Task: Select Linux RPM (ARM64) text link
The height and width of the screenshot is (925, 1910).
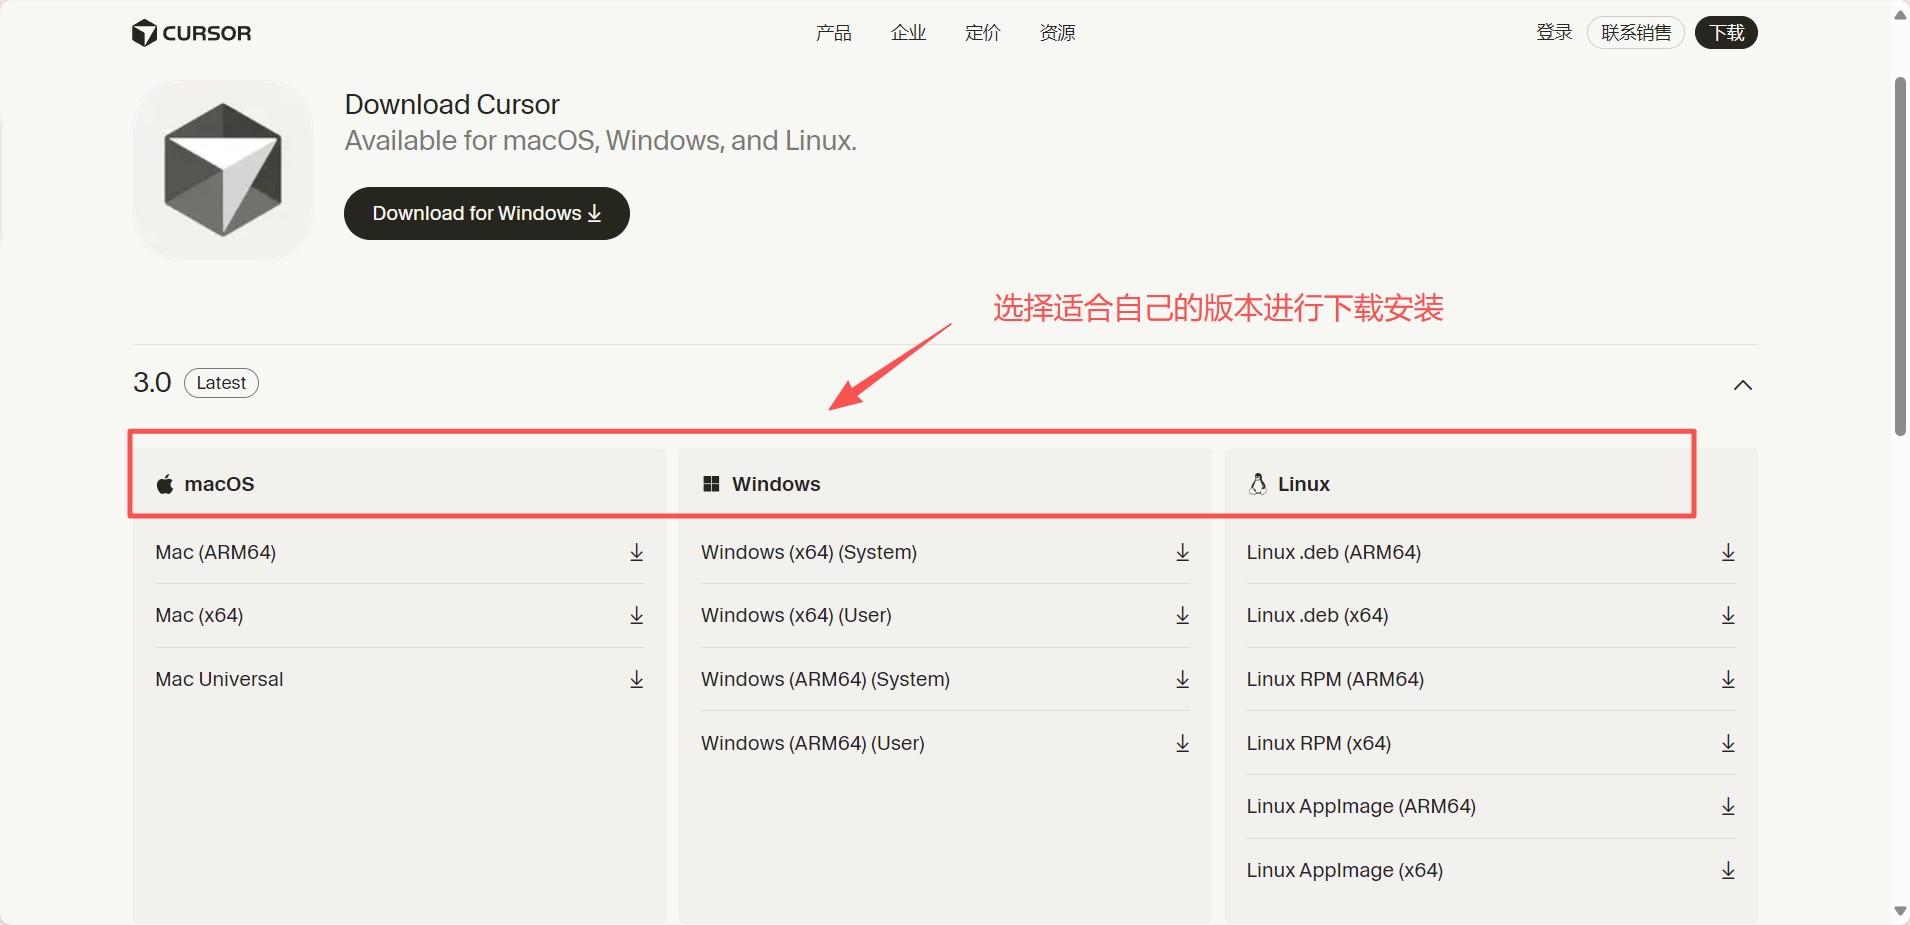Action: [x=1335, y=679]
